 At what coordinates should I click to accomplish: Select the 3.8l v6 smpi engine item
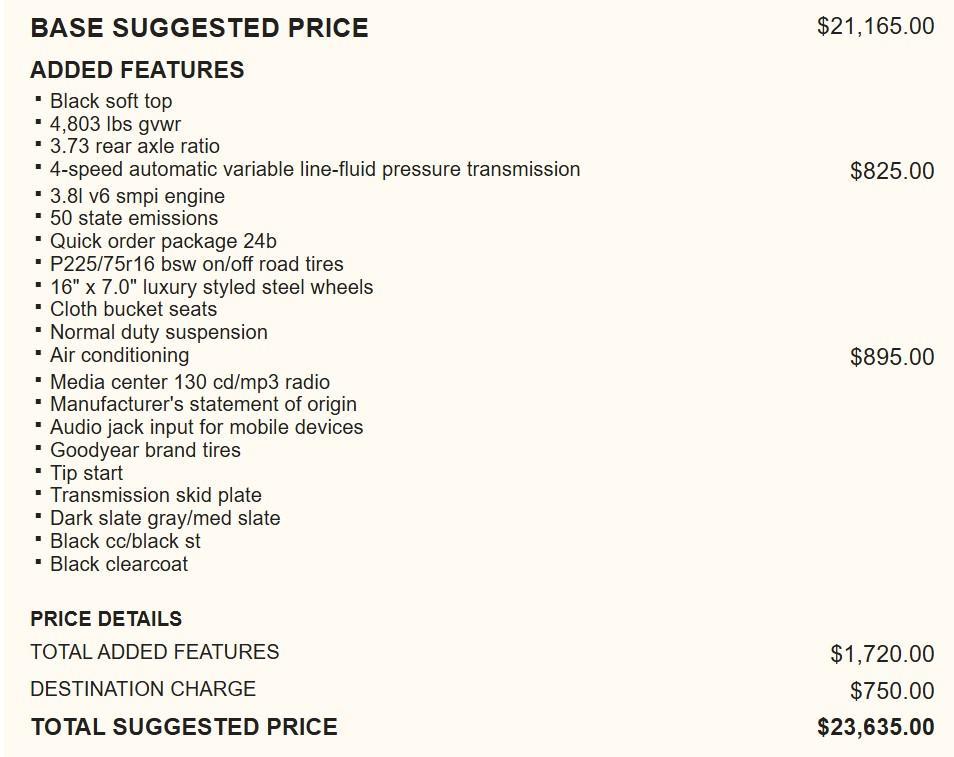(x=137, y=196)
